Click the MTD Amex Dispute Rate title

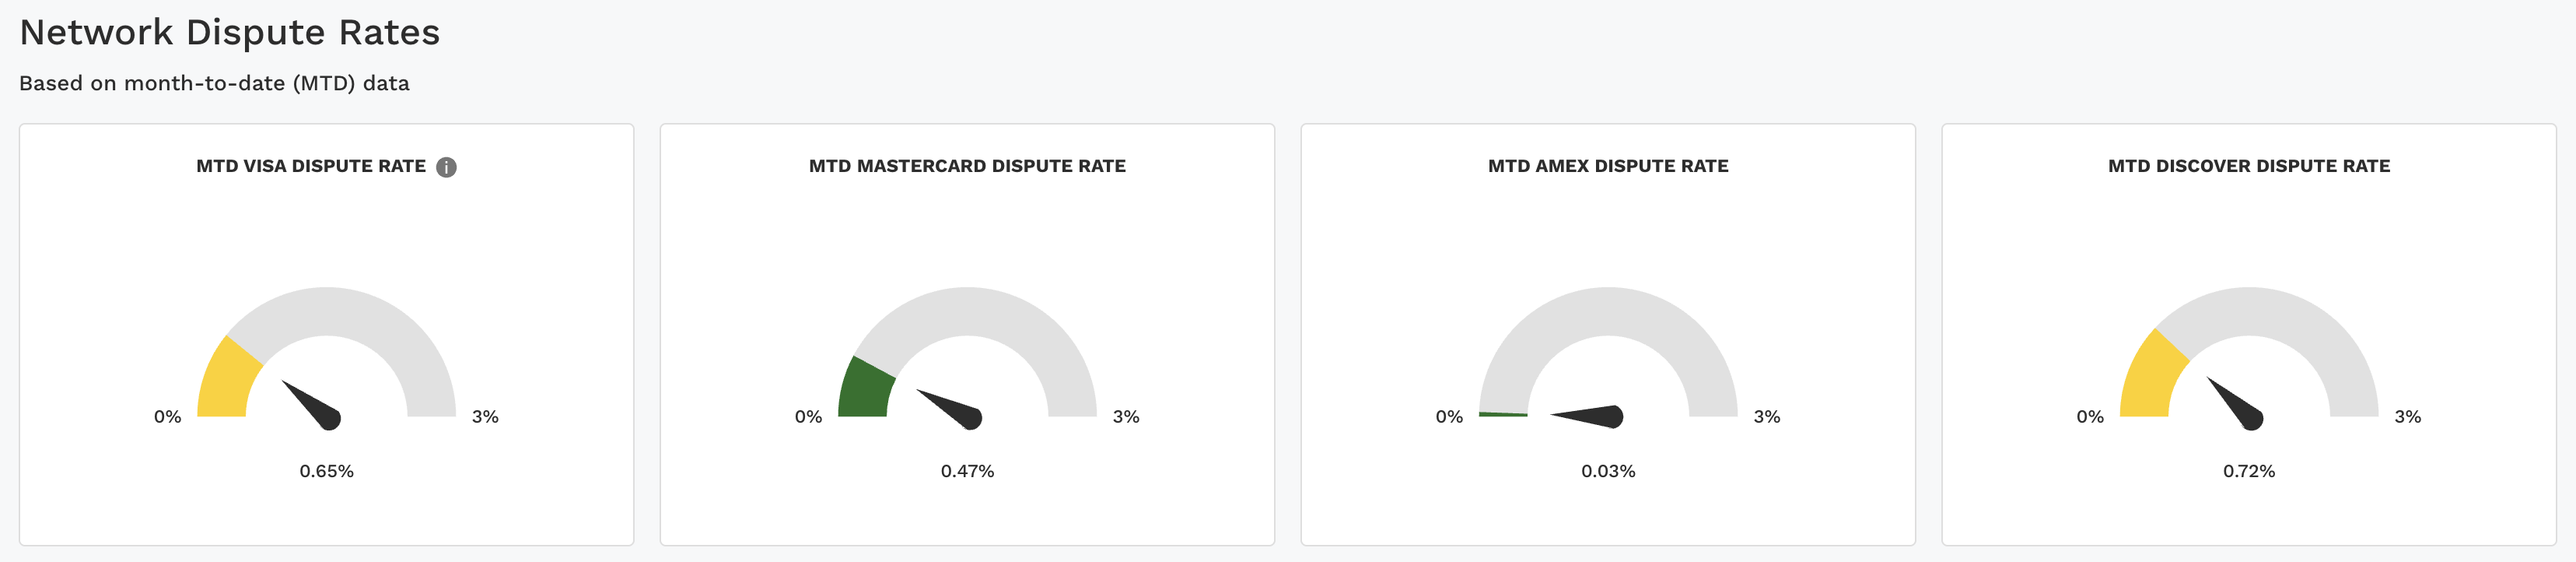[x=1608, y=166]
